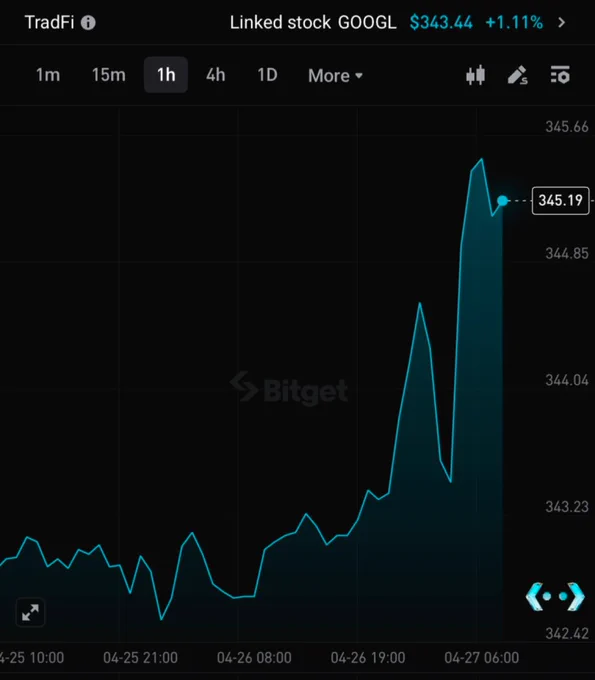
Task: Tap the 04-26 08:00 time label
Action: pyautogui.click(x=254, y=658)
